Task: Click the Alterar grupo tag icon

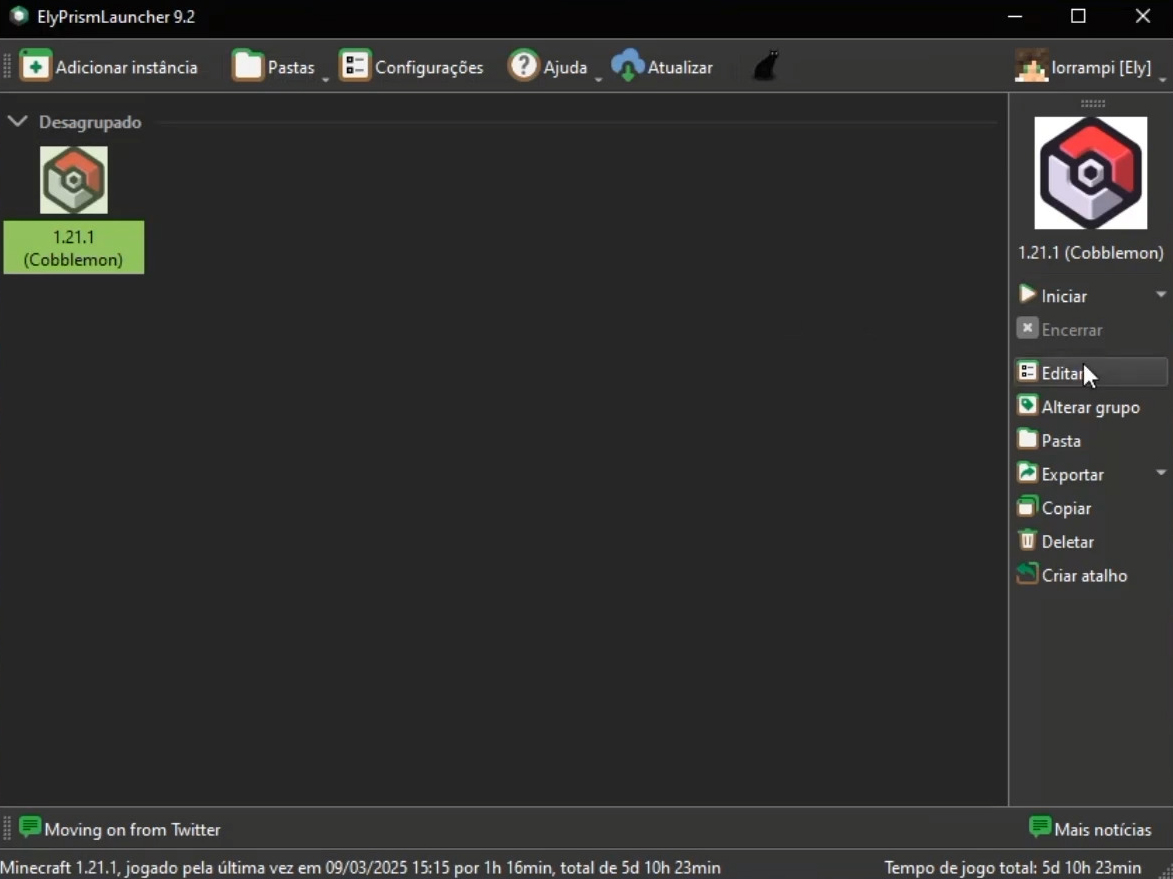Action: [1027, 405]
